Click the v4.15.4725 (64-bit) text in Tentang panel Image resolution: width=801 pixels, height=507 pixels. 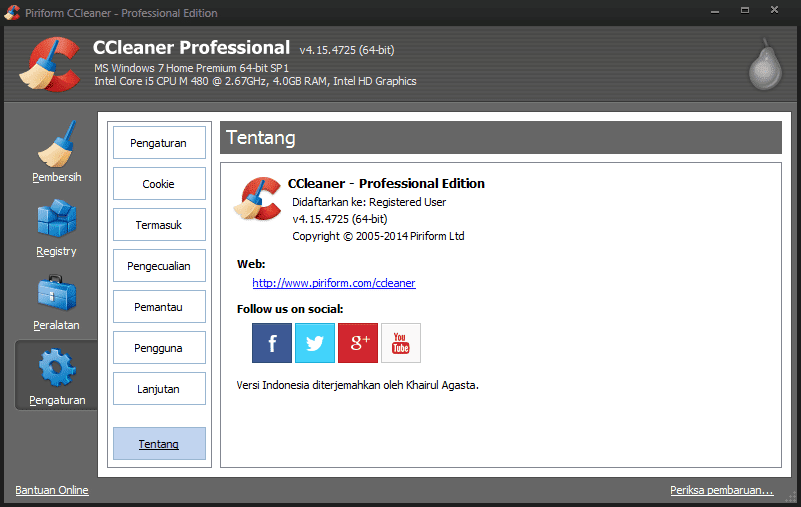[340, 219]
